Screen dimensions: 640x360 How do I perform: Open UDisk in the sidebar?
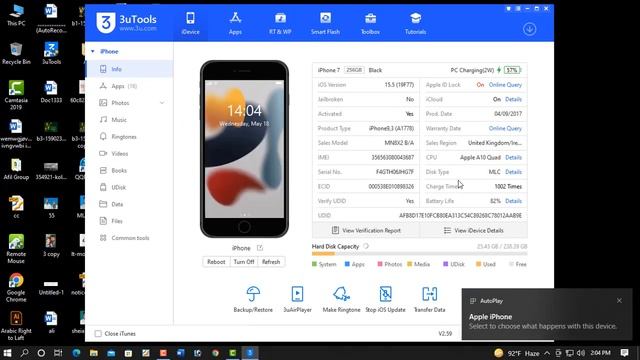(129, 187)
